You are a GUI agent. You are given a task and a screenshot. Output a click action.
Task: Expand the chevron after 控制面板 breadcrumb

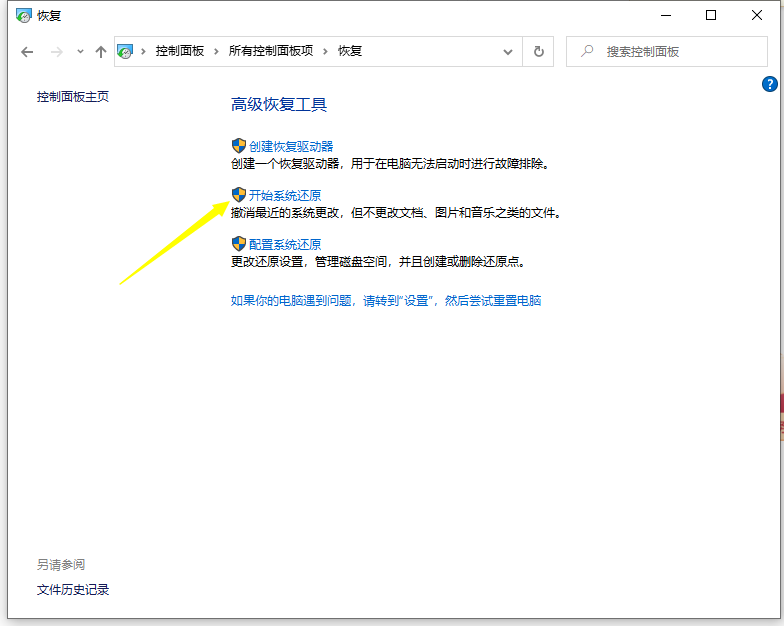pyautogui.click(x=217, y=51)
